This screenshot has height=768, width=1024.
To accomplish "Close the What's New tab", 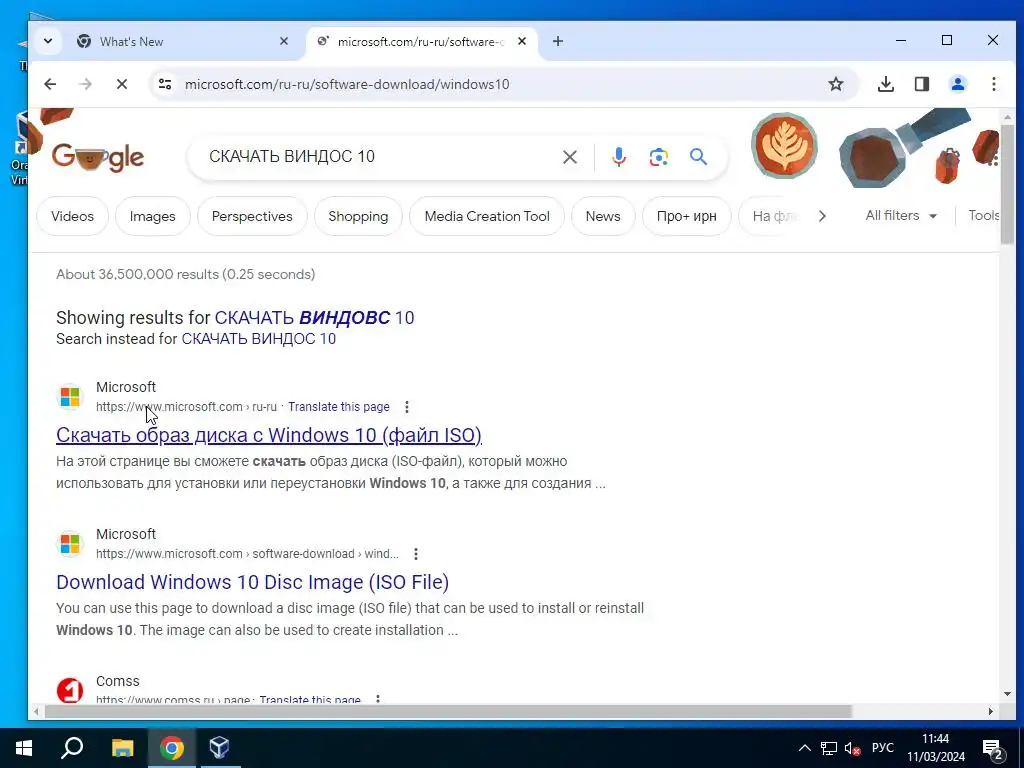I will [283, 41].
